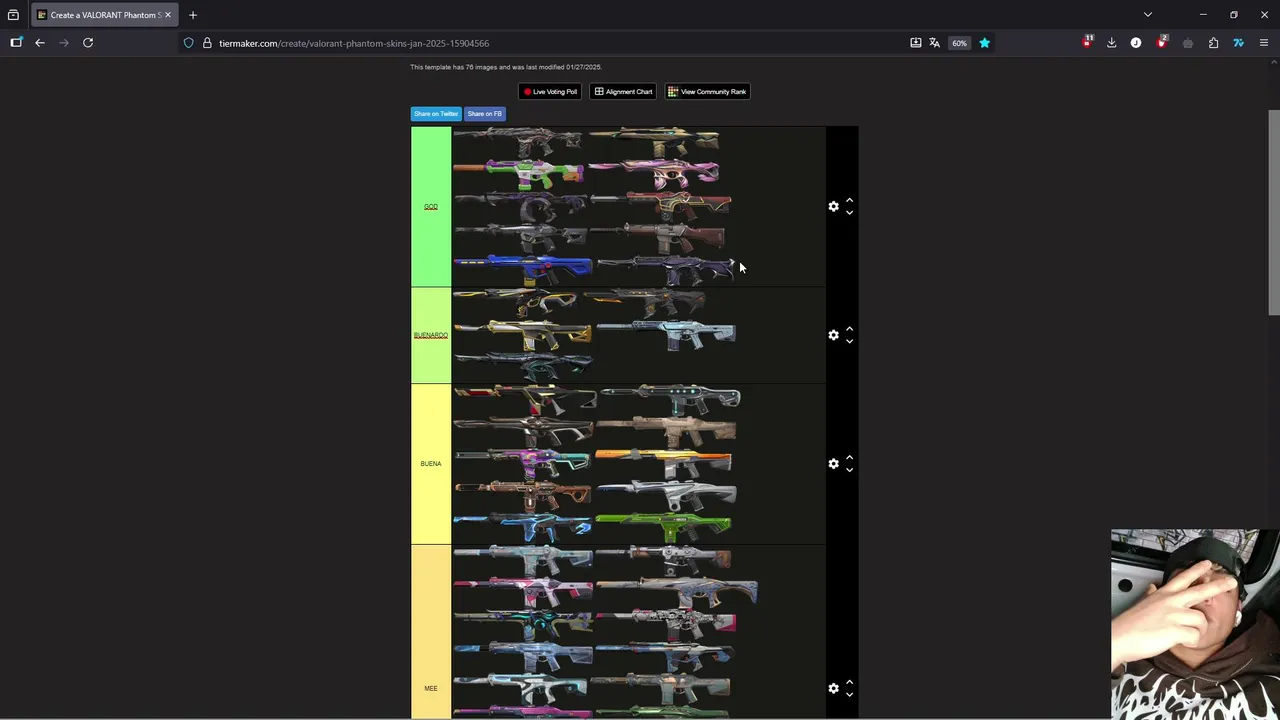This screenshot has height=720, width=1280.
Task: Click the Live Voting Poll button
Action: tap(550, 91)
